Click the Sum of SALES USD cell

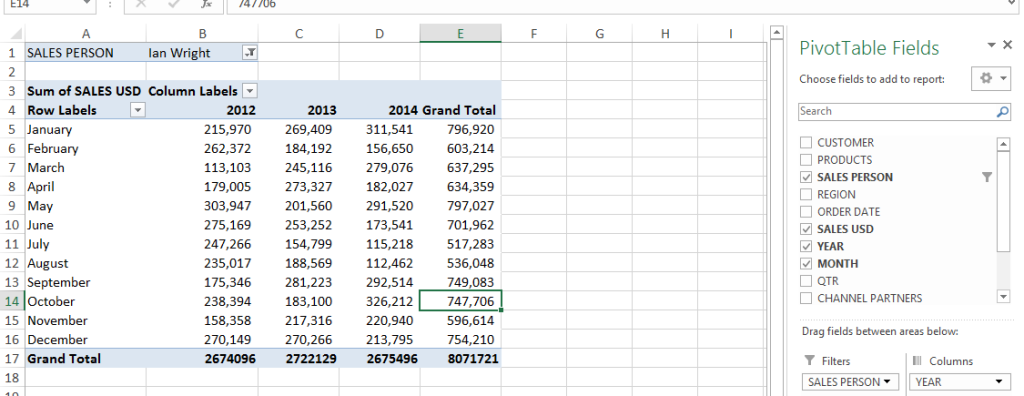(86, 91)
